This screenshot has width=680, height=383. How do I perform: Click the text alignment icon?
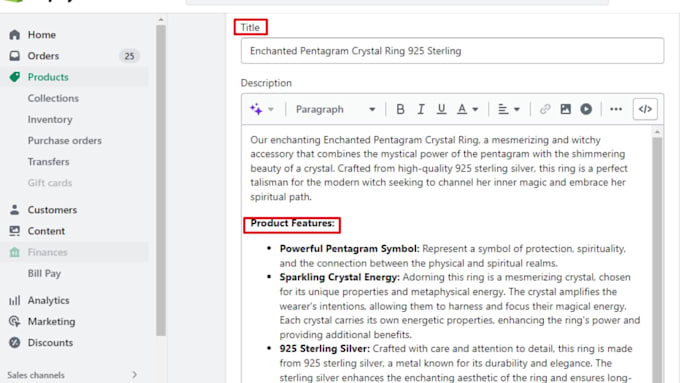pyautogui.click(x=503, y=109)
